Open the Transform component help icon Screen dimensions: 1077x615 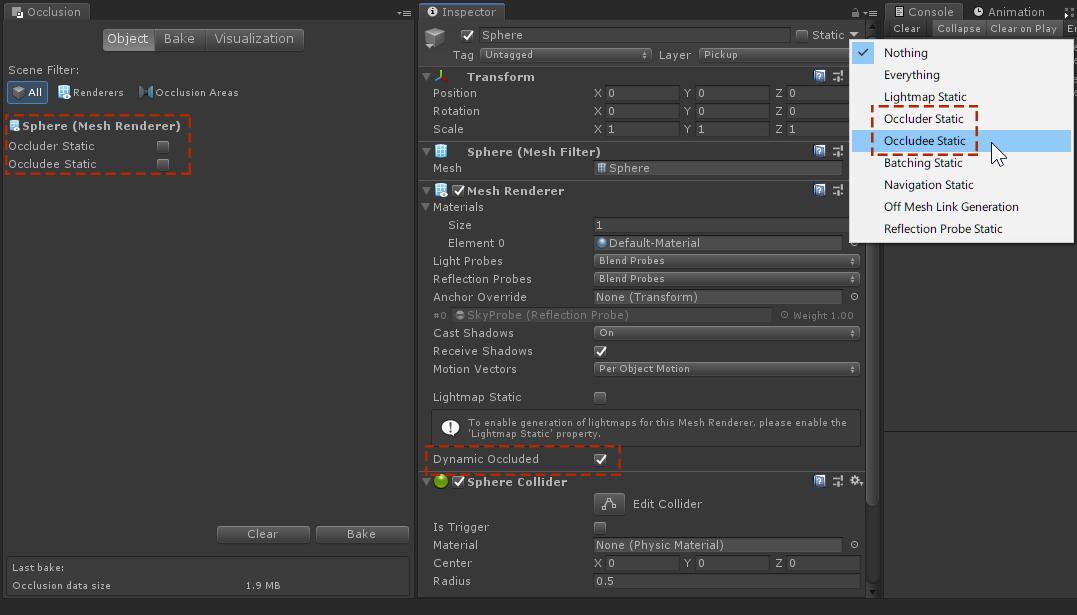tap(820, 77)
